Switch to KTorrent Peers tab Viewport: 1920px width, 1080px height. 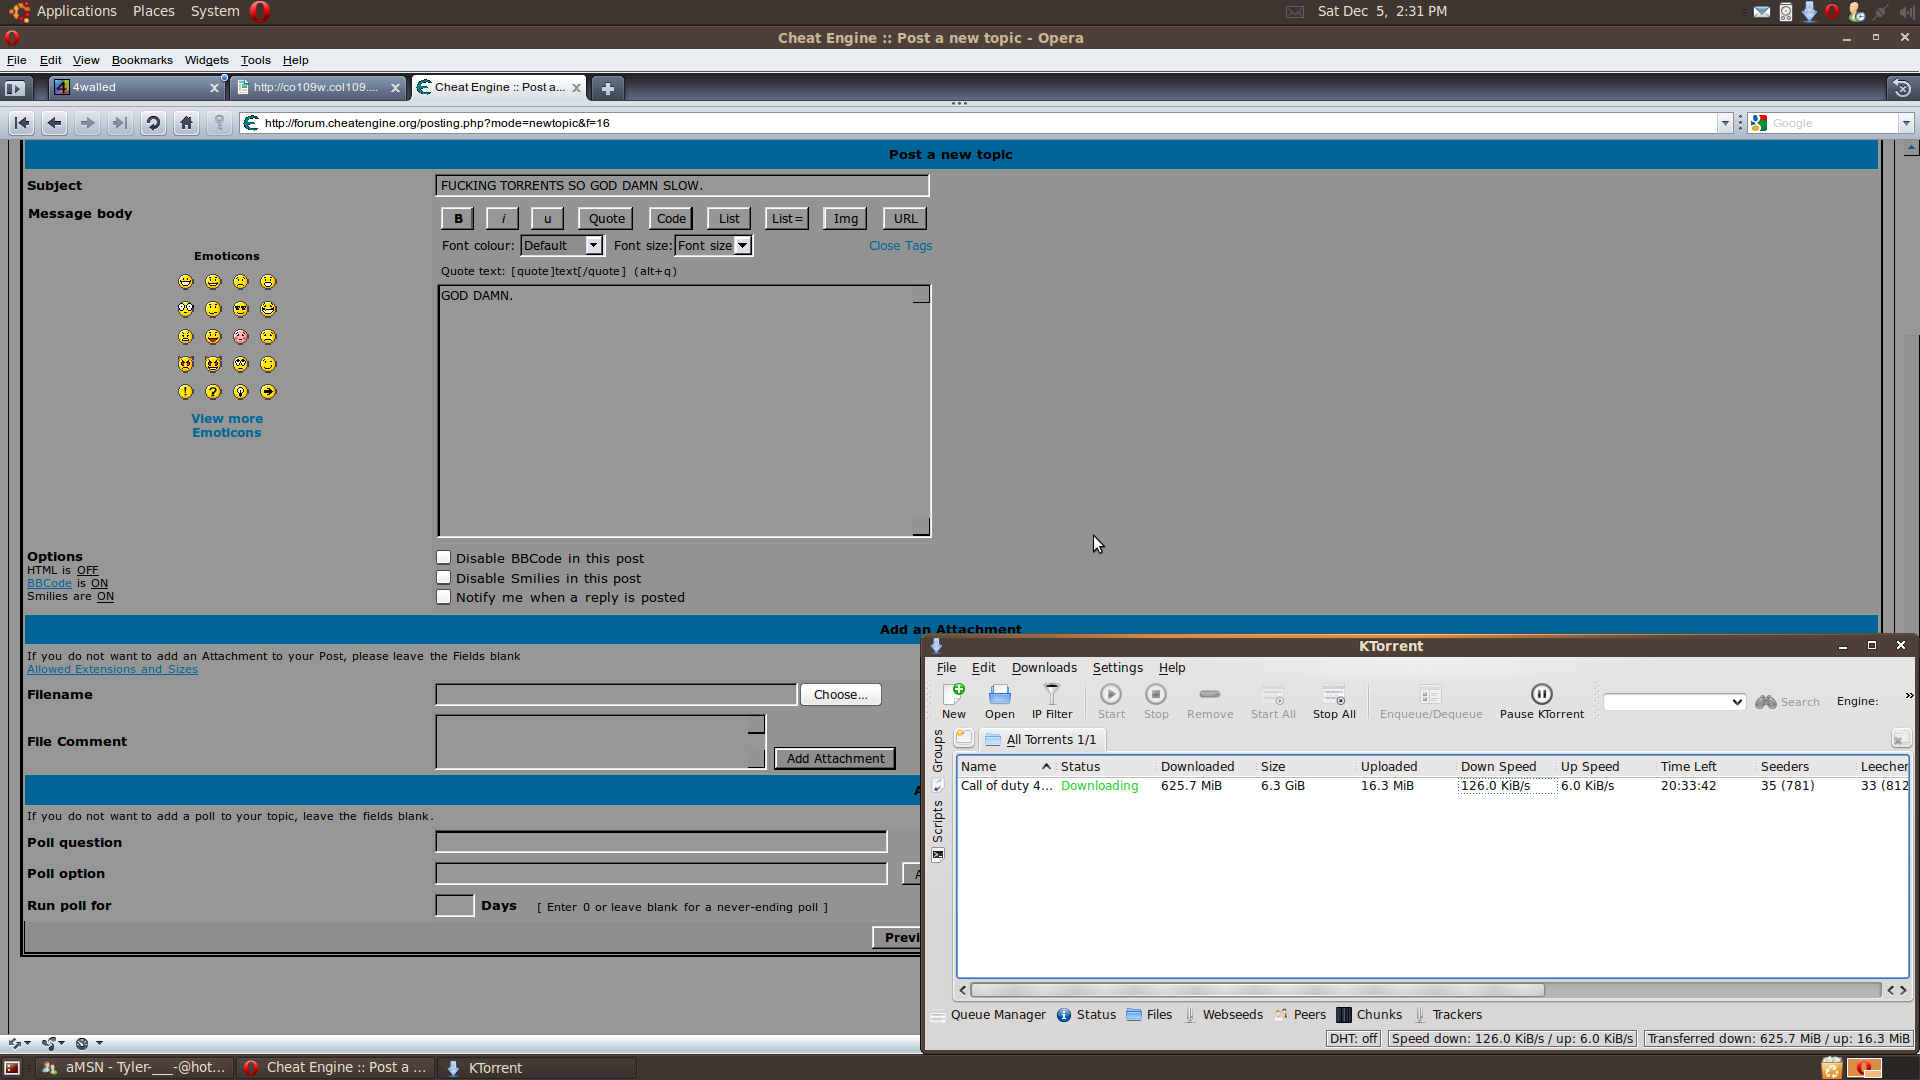coord(1300,1015)
